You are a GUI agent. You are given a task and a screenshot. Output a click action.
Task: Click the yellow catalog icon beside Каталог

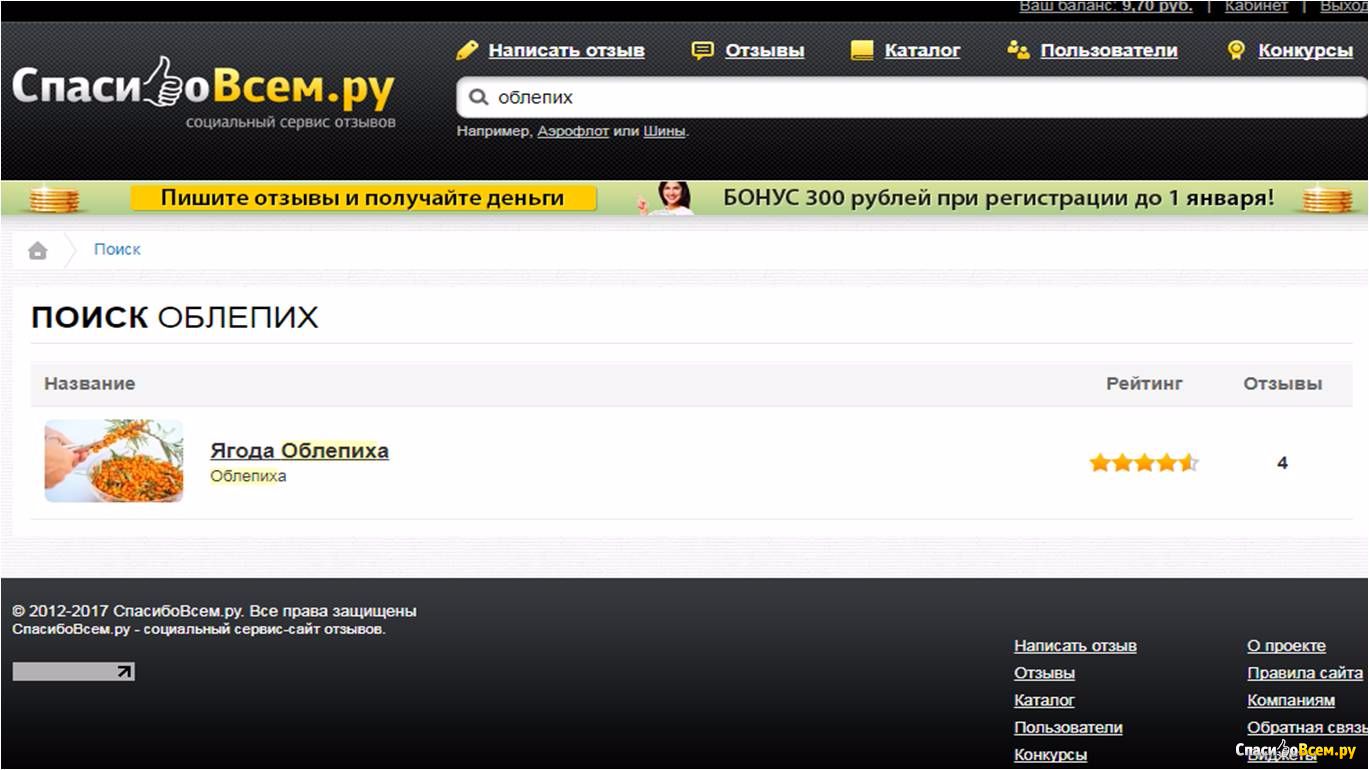click(862, 50)
